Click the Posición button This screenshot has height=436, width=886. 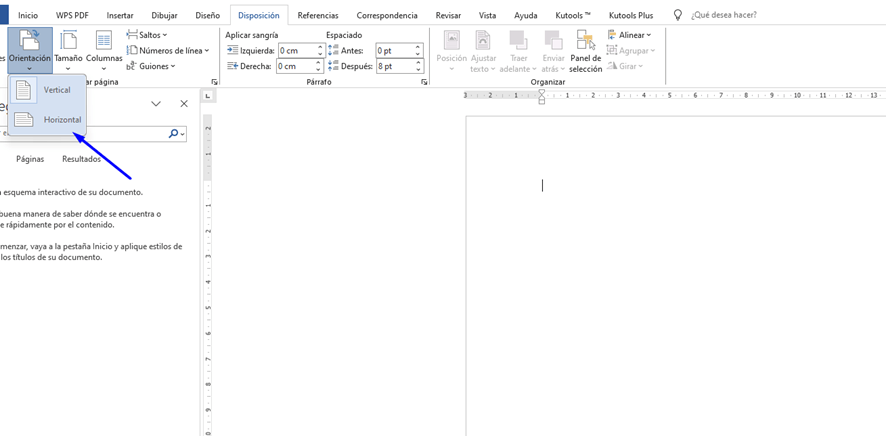pos(451,51)
